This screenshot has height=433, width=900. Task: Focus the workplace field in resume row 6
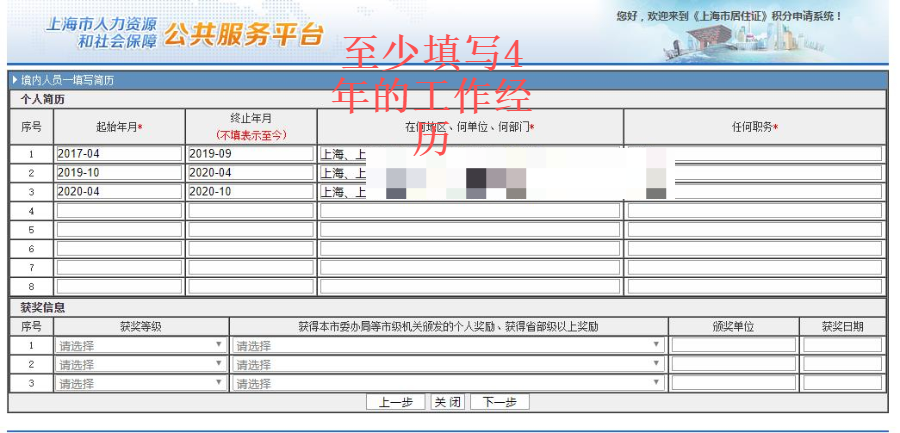[470, 249]
